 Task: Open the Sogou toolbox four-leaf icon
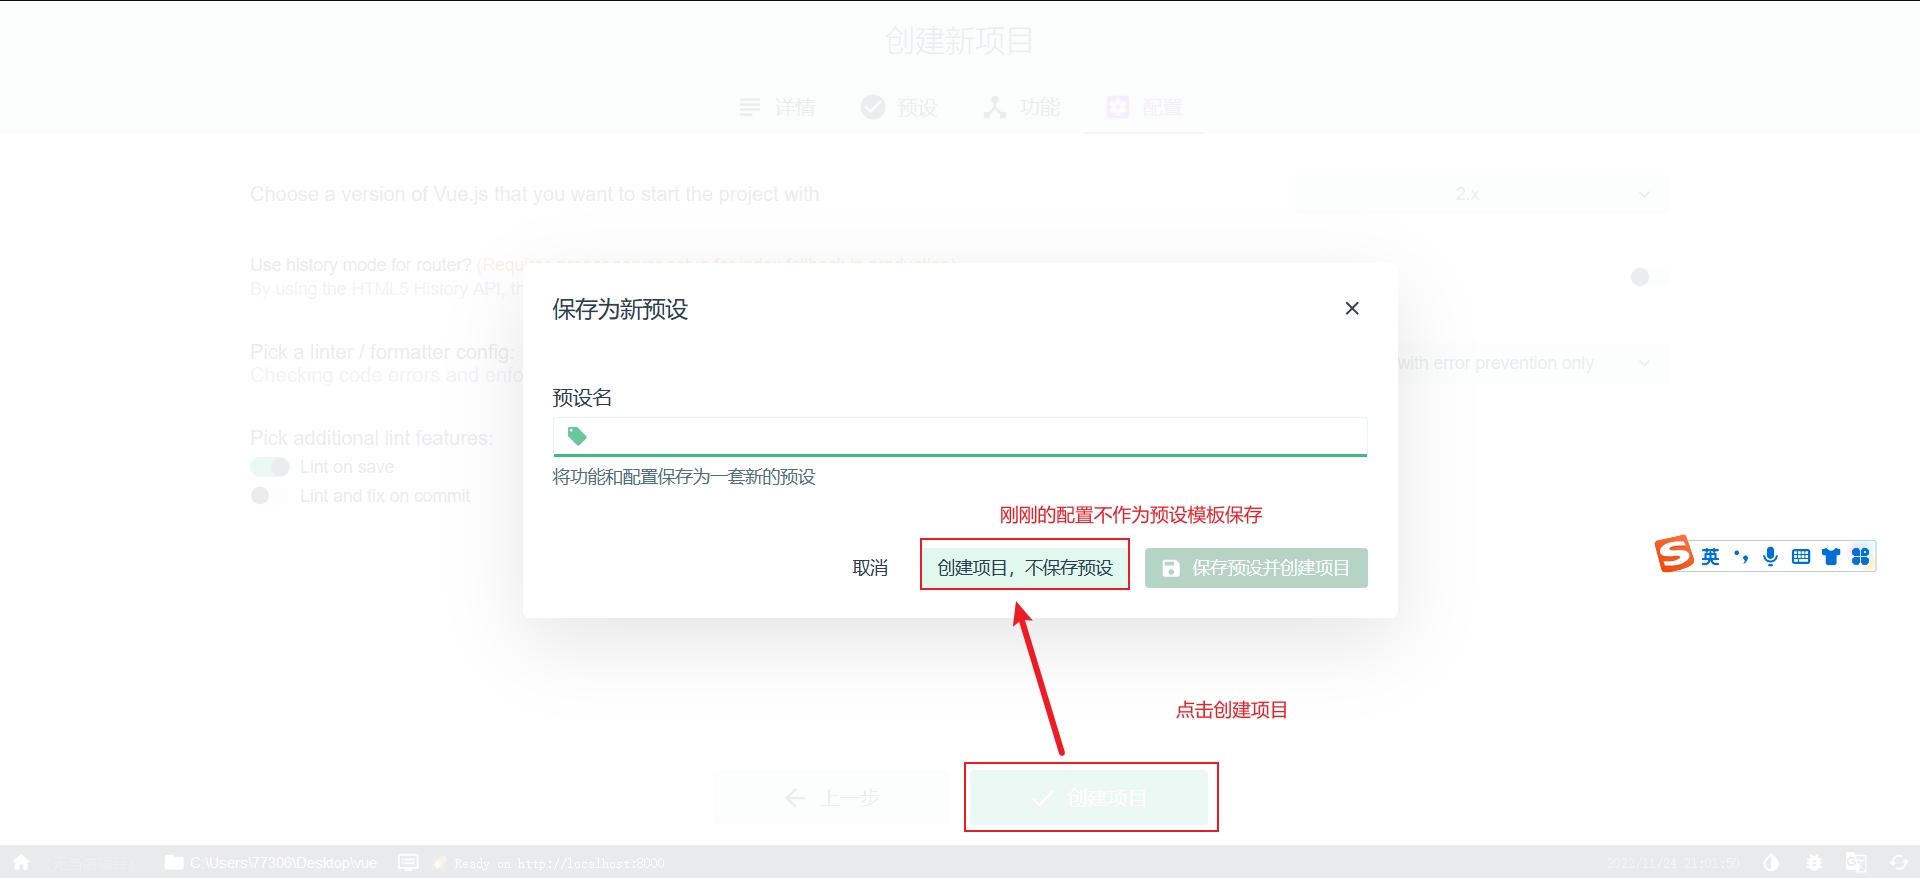(x=1860, y=557)
